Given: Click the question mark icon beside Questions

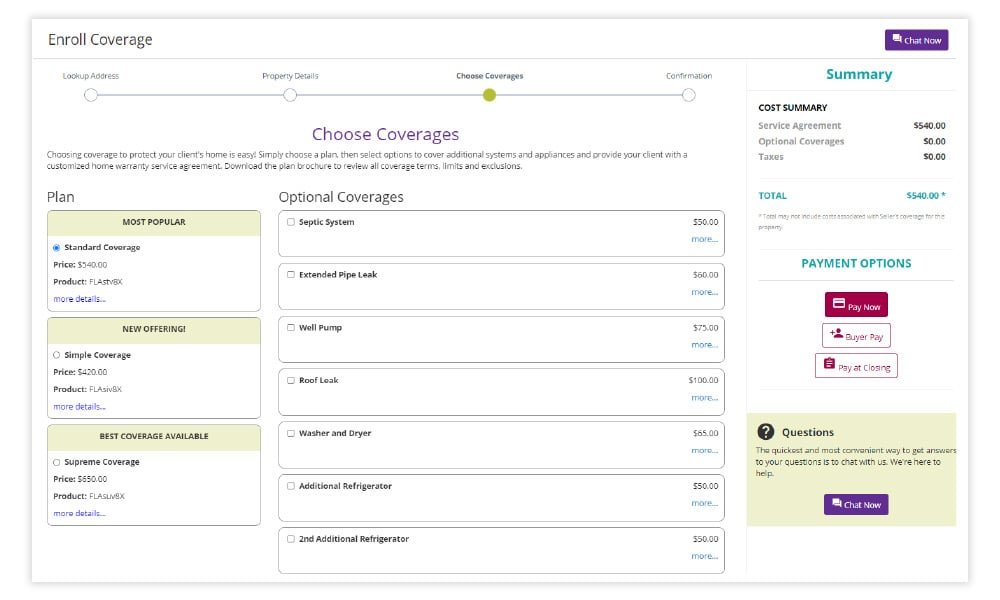Looking at the screenshot, I should click(766, 432).
